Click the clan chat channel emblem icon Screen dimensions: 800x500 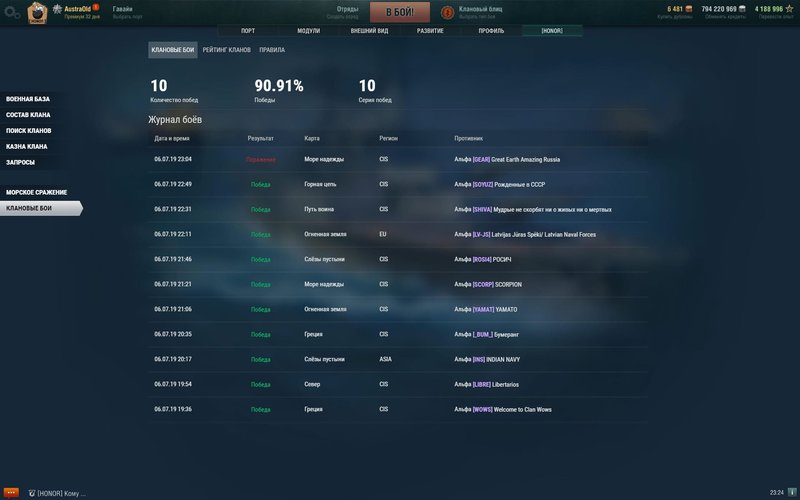(32, 493)
